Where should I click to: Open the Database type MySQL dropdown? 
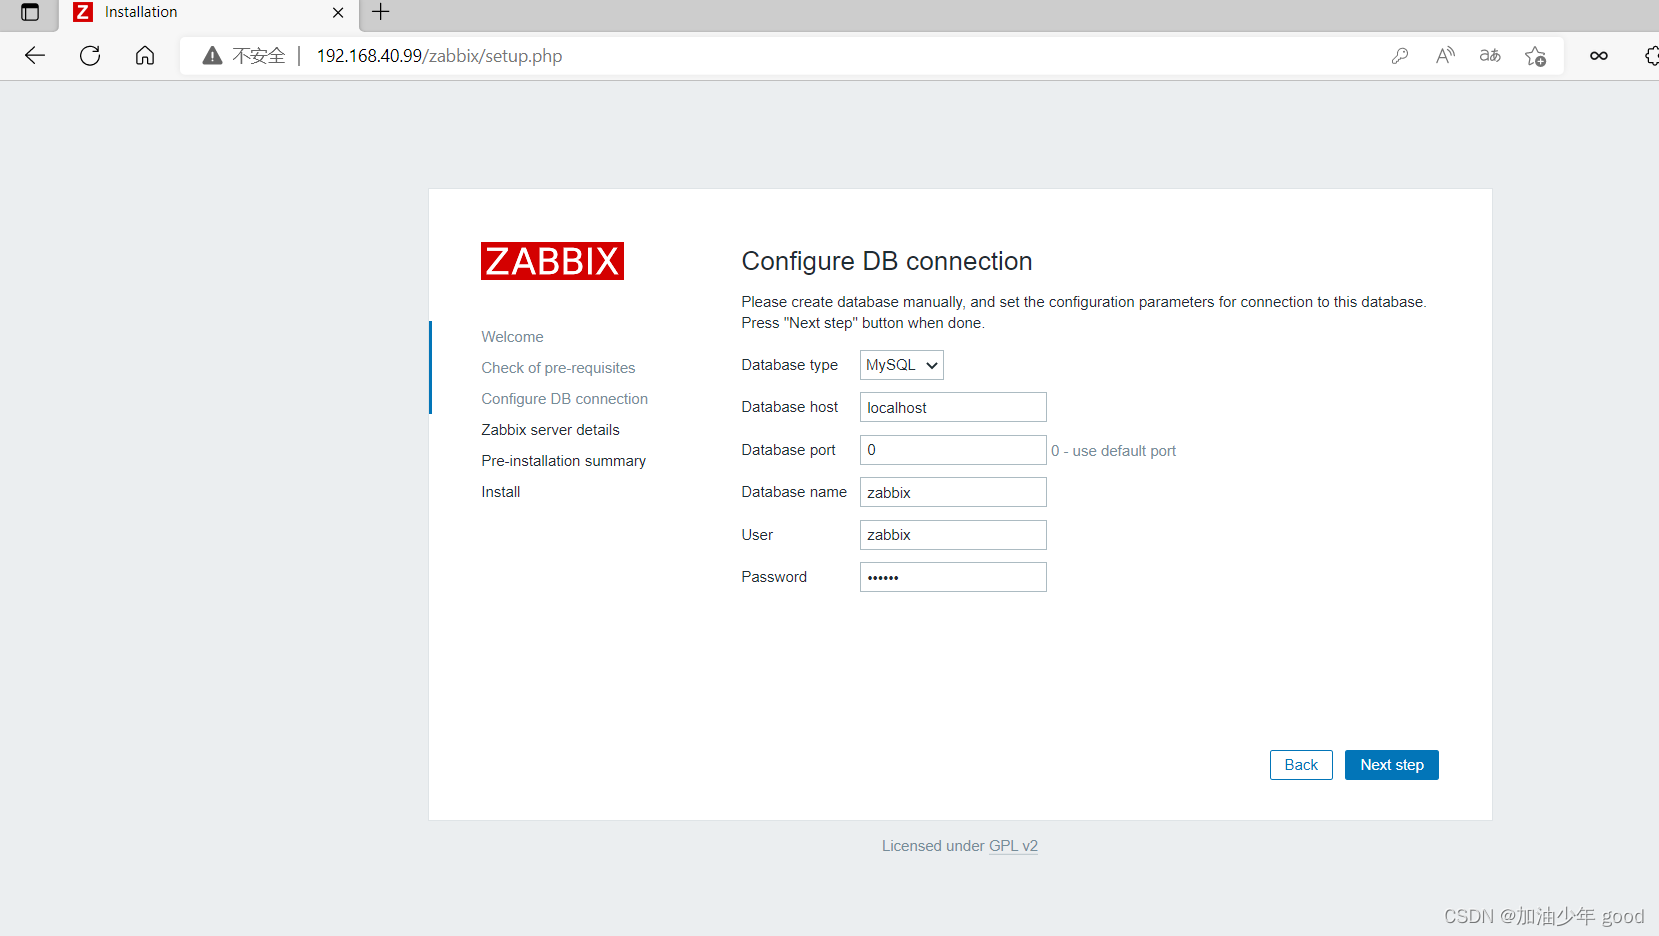point(902,365)
